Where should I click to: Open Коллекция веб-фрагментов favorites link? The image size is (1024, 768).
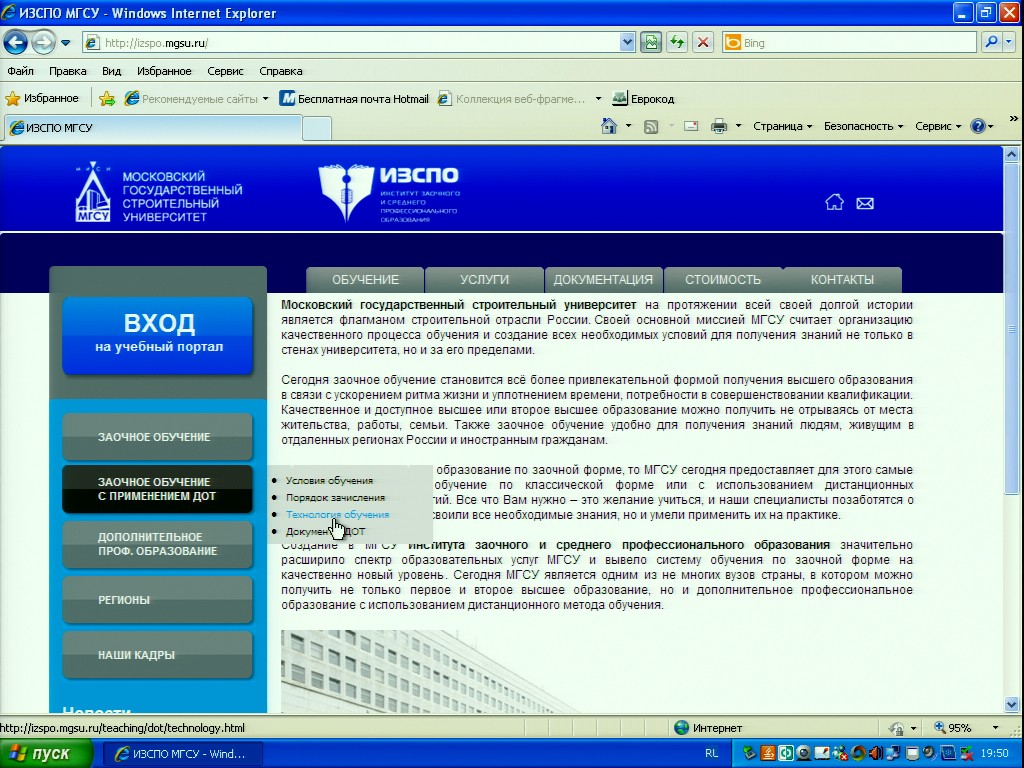click(x=511, y=99)
